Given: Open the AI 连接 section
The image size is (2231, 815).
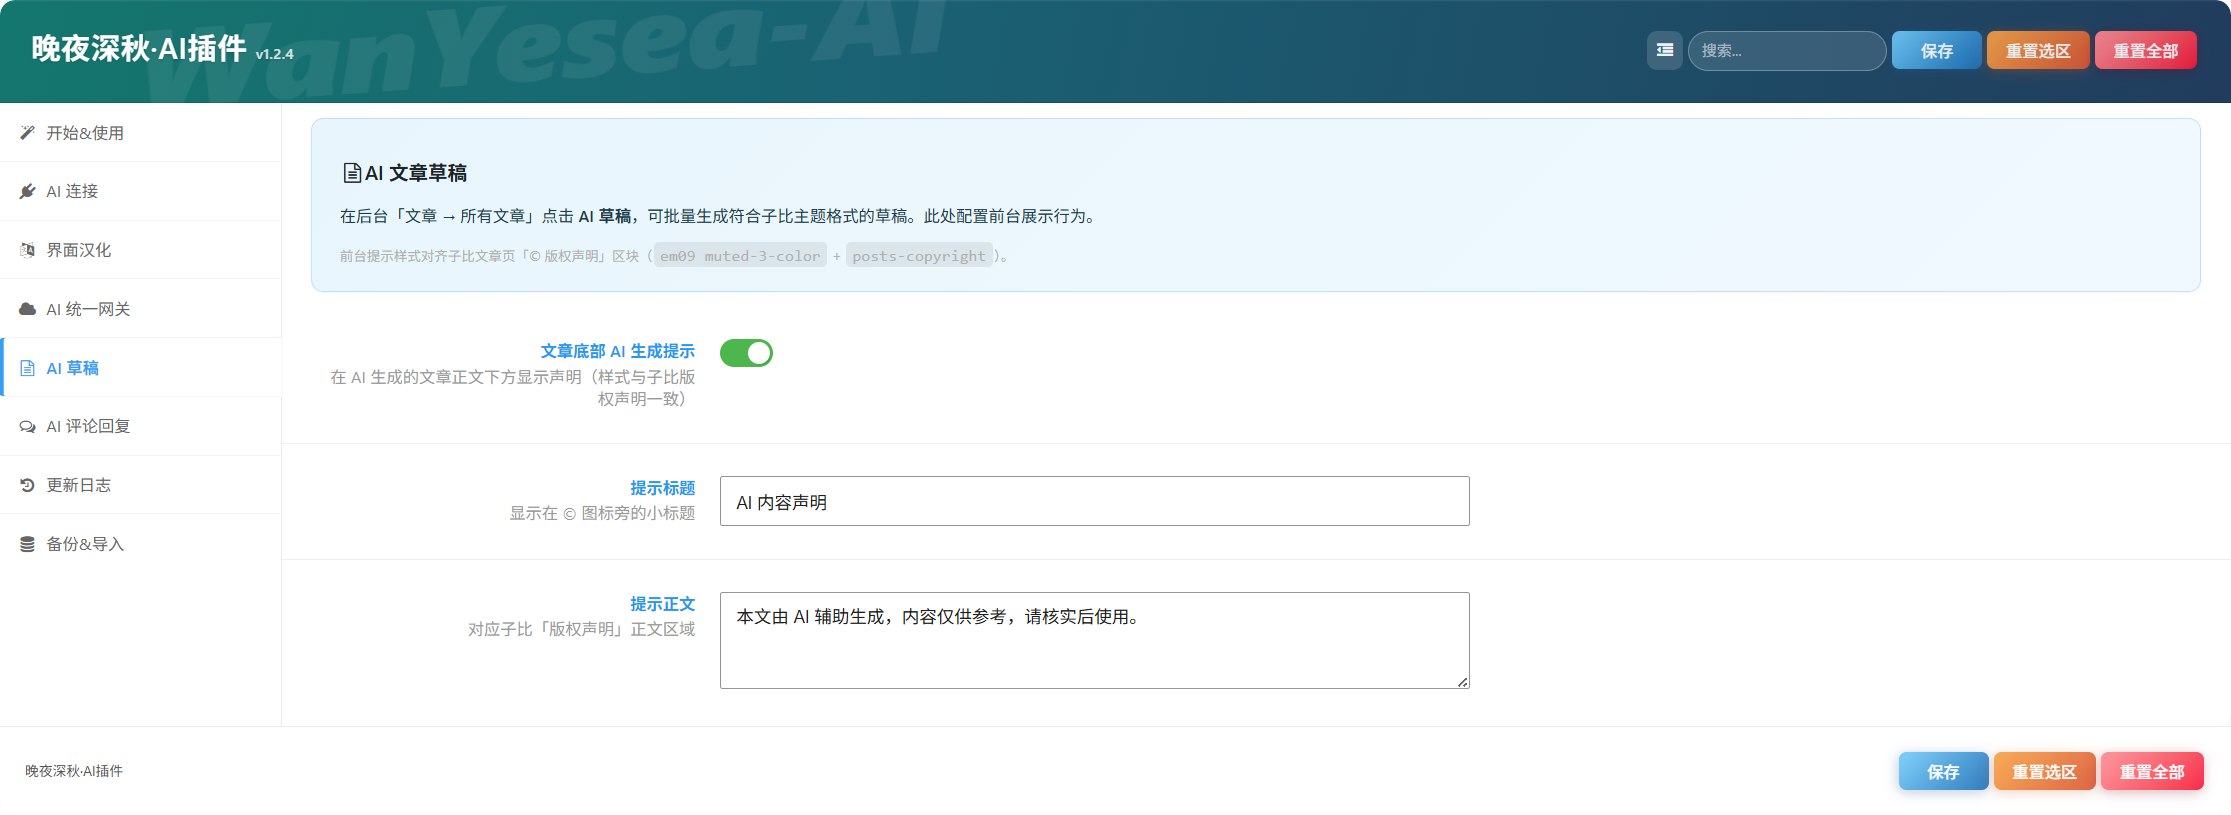Looking at the screenshot, I should click(141, 191).
